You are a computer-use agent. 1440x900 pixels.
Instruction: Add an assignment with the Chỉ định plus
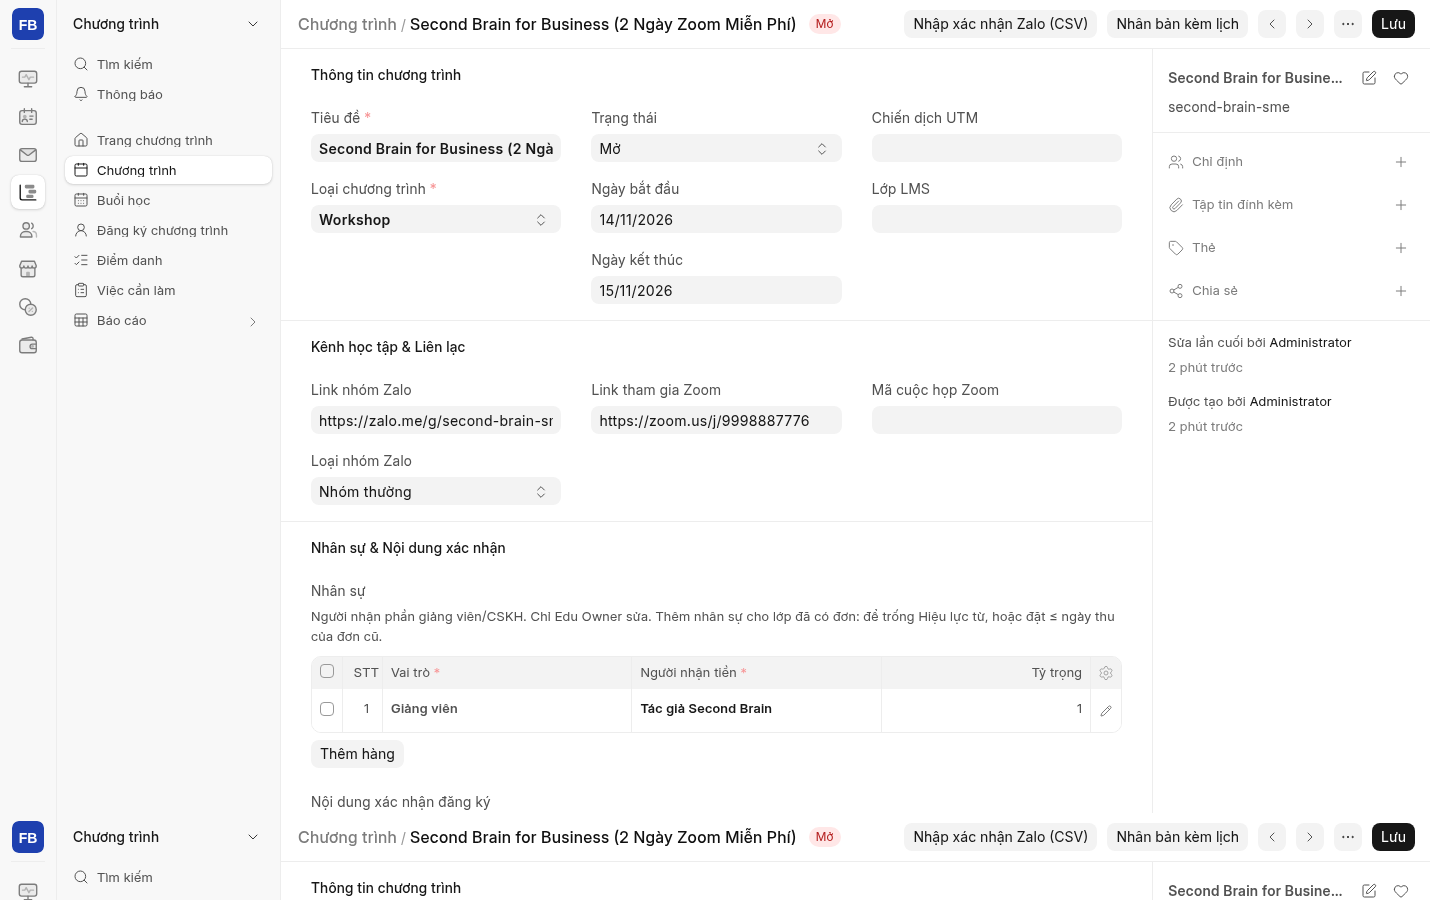(x=1401, y=162)
